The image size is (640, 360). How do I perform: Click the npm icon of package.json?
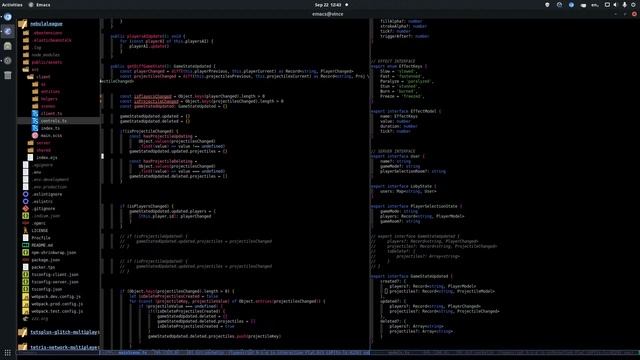26,260
